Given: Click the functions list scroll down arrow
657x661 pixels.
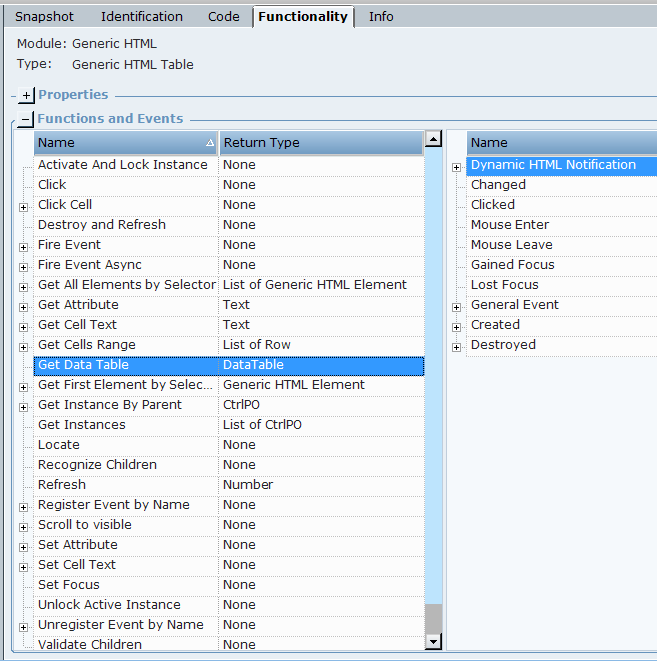Looking at the screenshot, I should point(433,641).
